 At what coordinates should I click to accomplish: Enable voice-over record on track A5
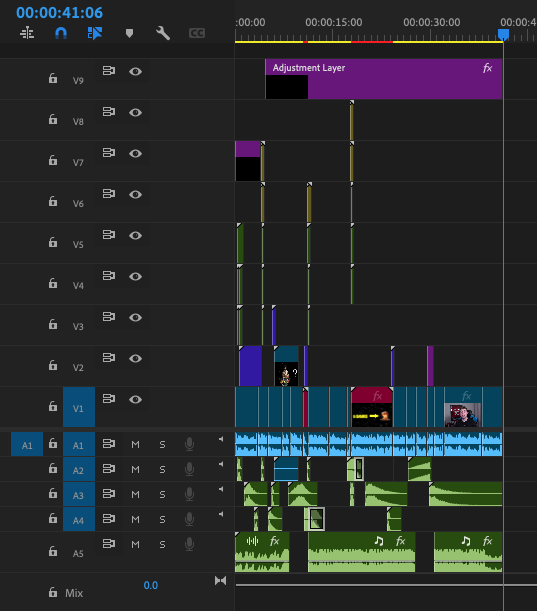click(189, 544)
